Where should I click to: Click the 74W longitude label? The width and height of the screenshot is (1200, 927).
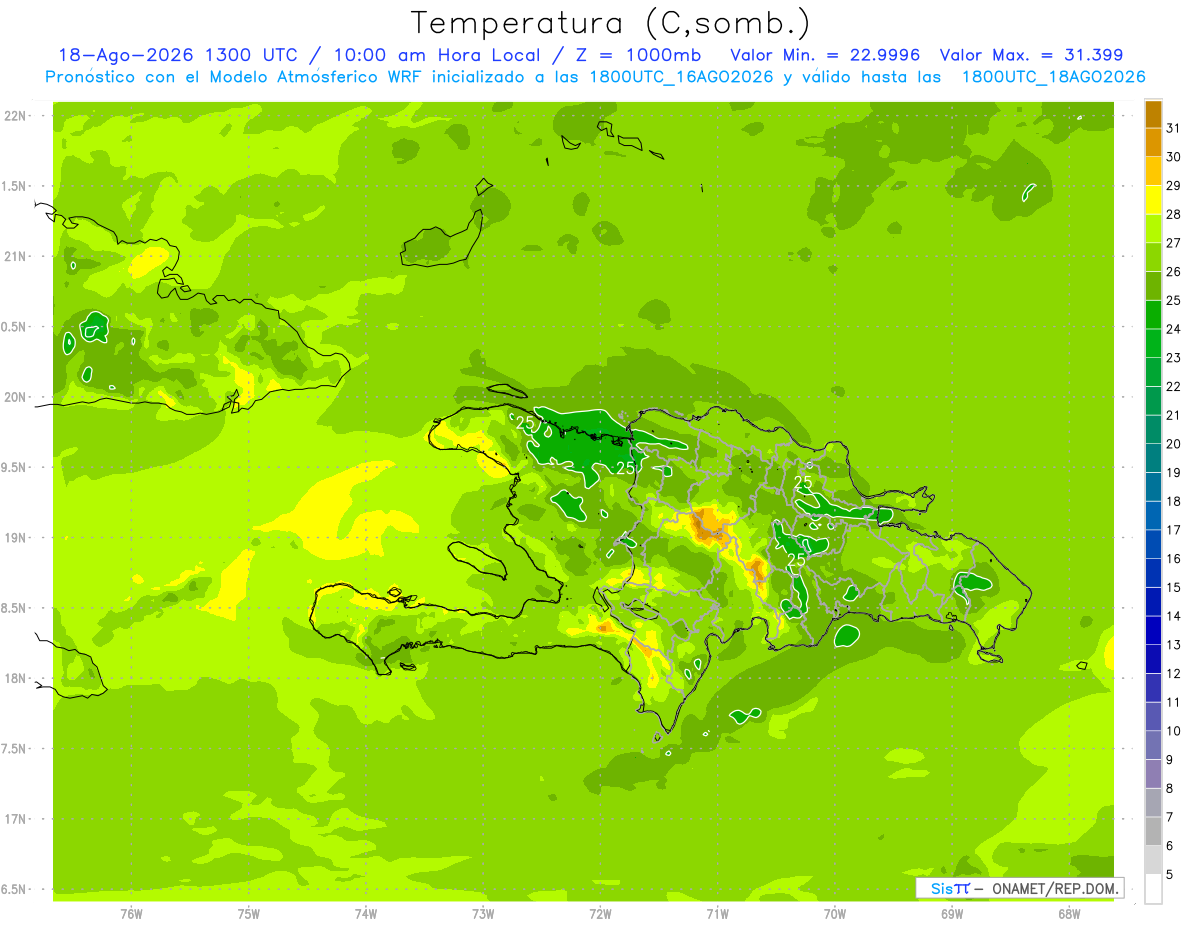[366, 913]
